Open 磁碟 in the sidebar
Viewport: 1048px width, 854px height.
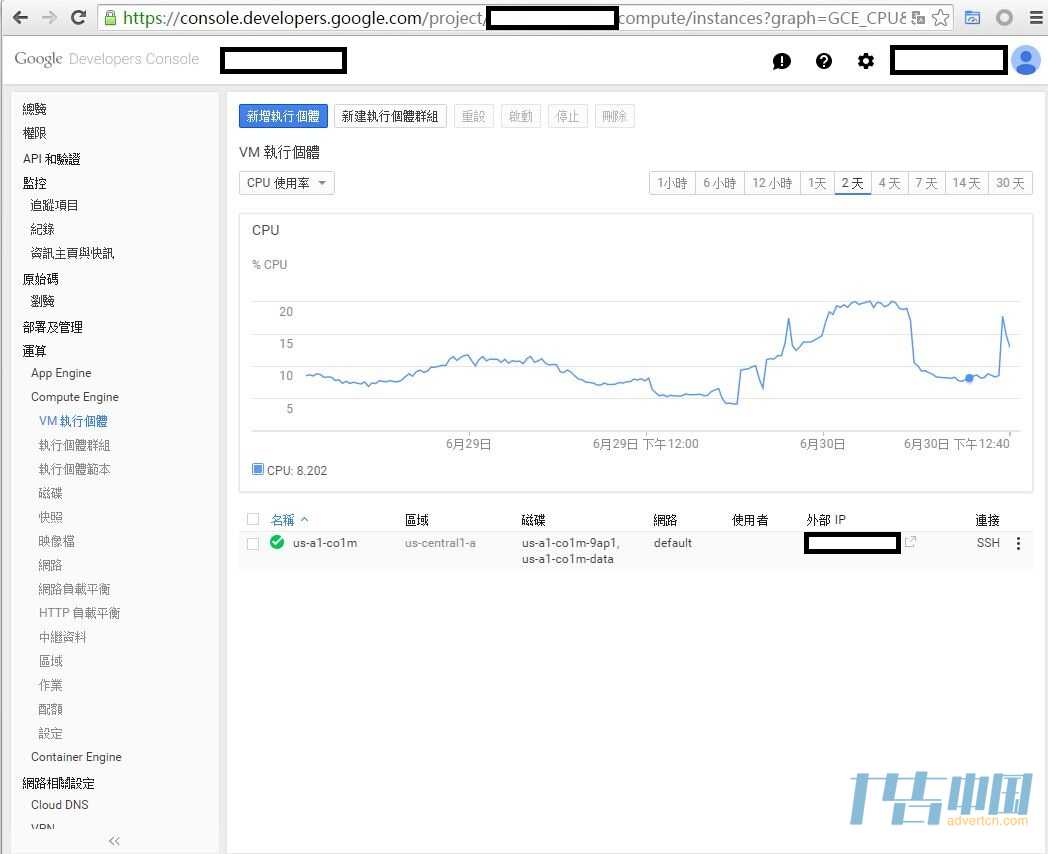[x=51, y=493]
